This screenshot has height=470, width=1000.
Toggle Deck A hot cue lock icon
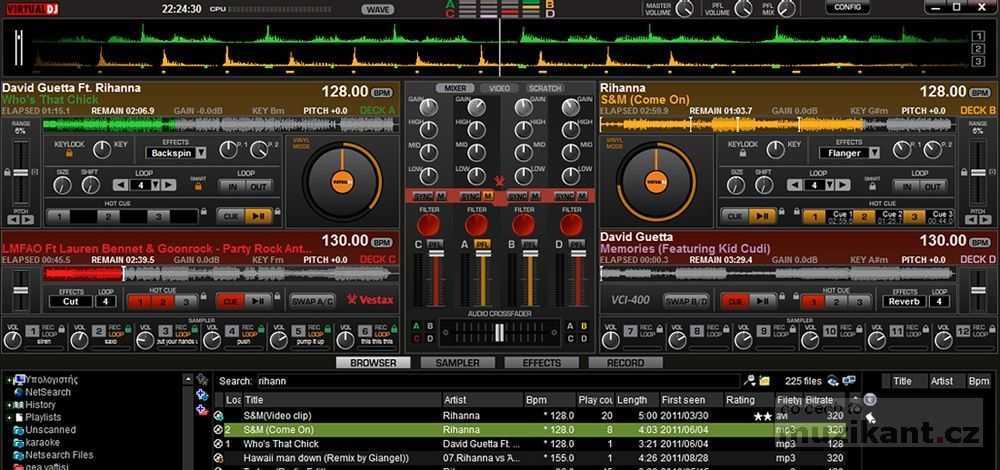204,211
